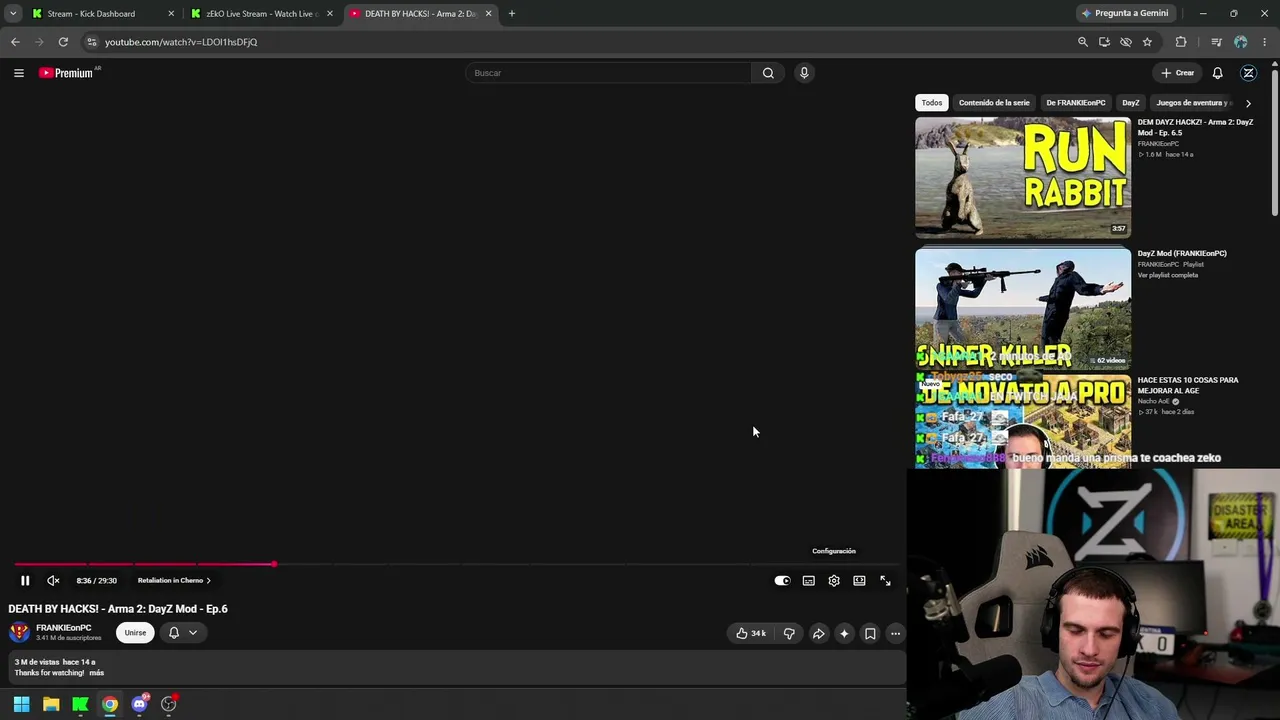Click the sparkle Ask icon below video
Viewport: 1280px width, 720px height.
[844, 633]
